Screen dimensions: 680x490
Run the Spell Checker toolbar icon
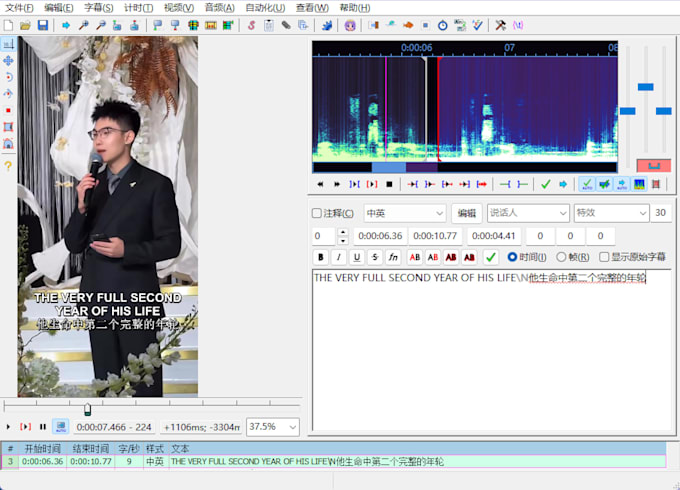(x=477, y=25)
